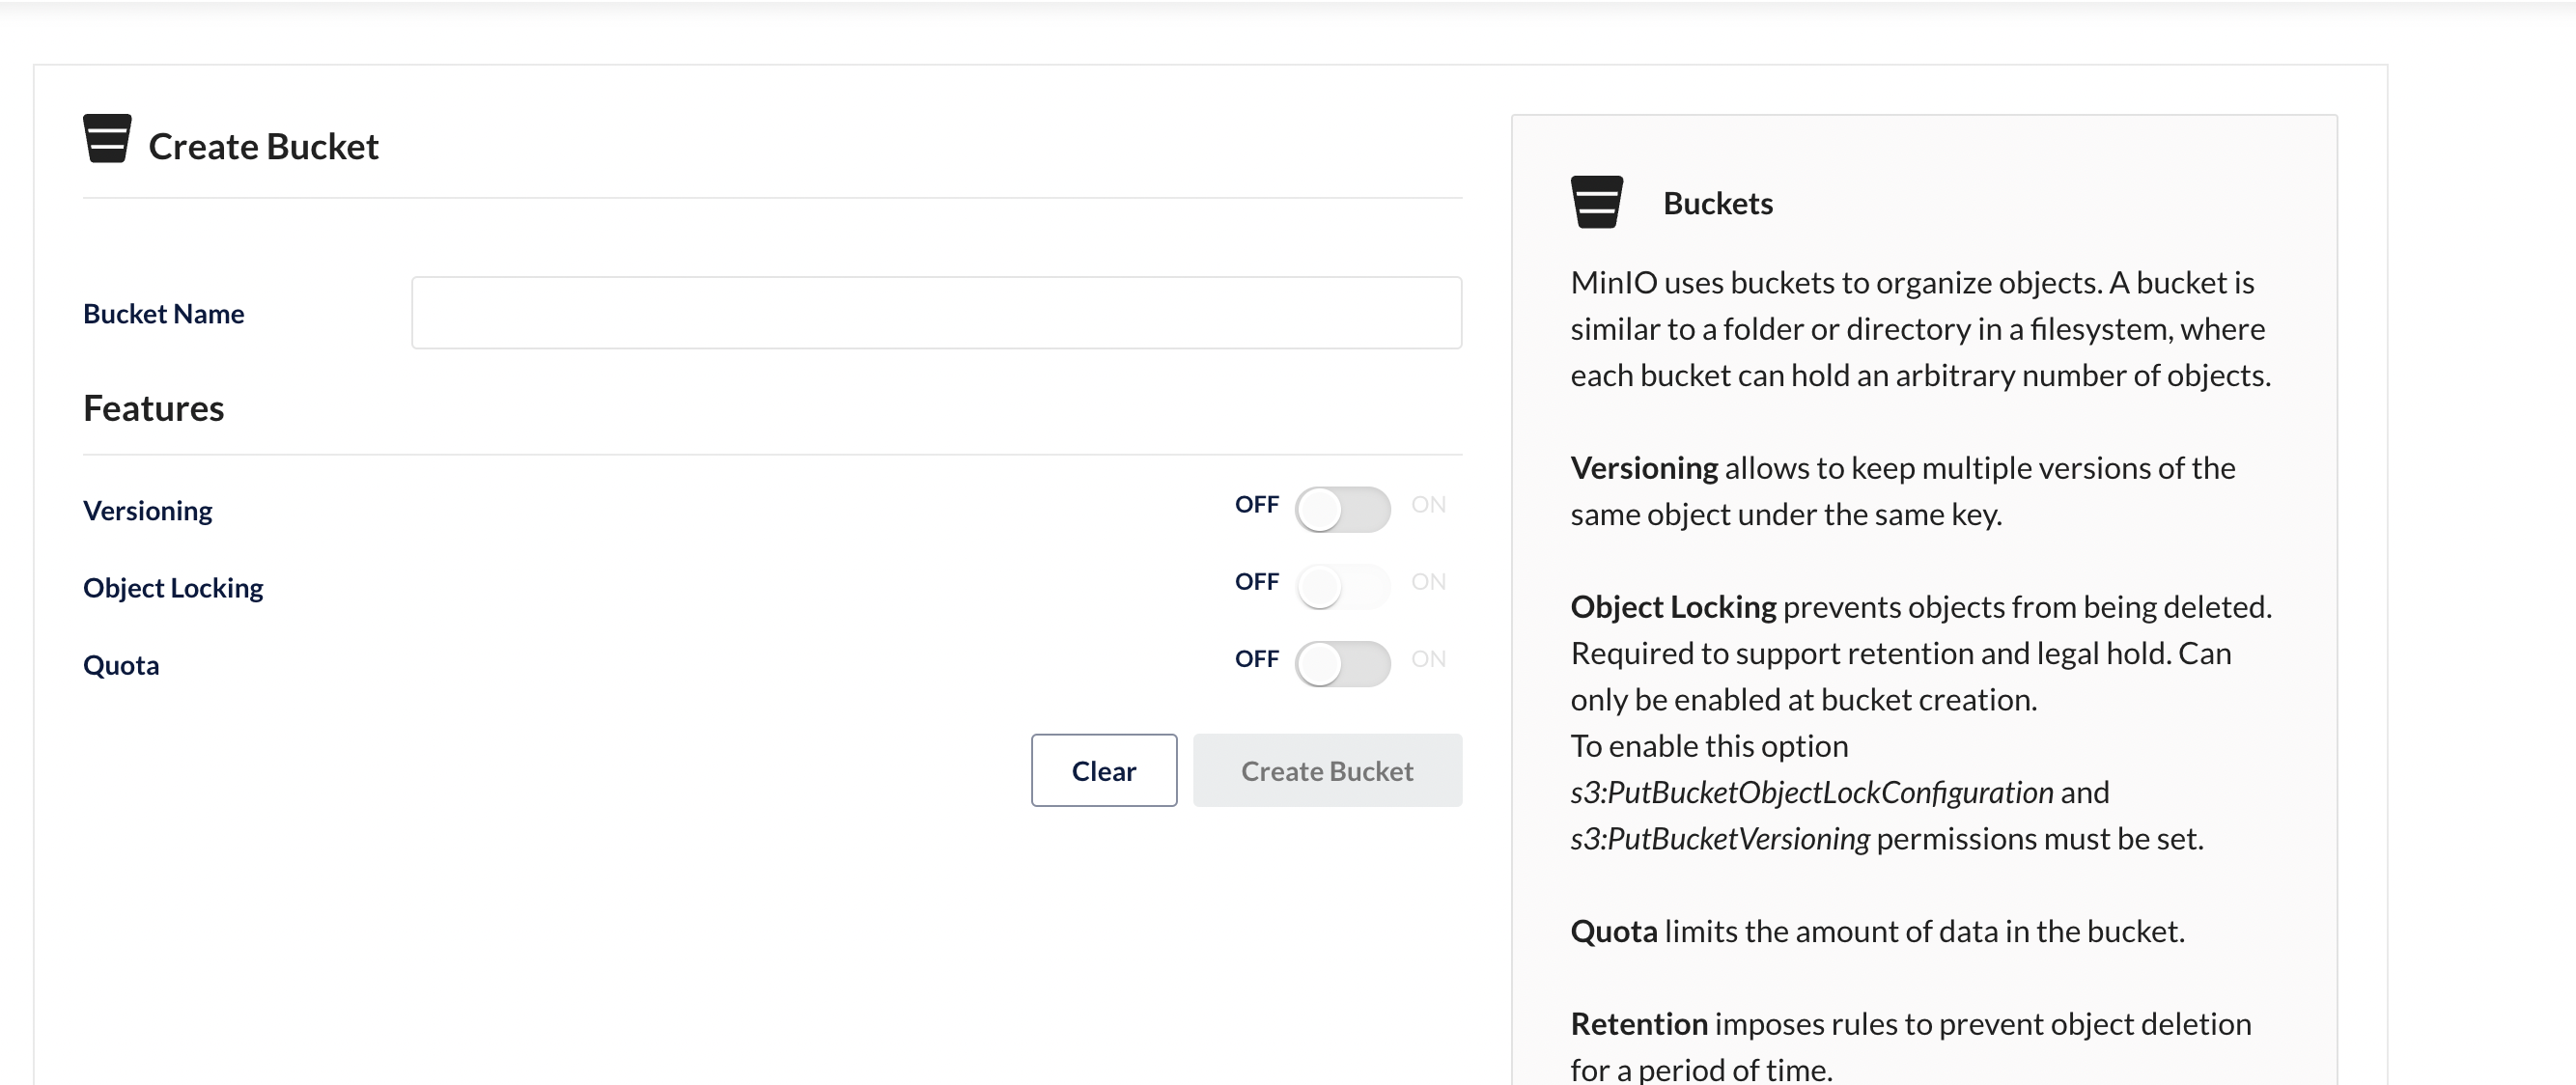
Task: Click the Bucket Name field label
Action: pyautogui.click(x=164, y=314)
